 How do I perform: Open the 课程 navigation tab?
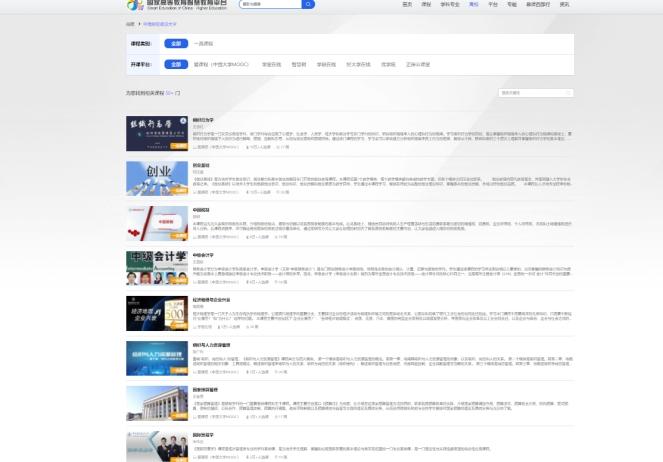[427, 5]
